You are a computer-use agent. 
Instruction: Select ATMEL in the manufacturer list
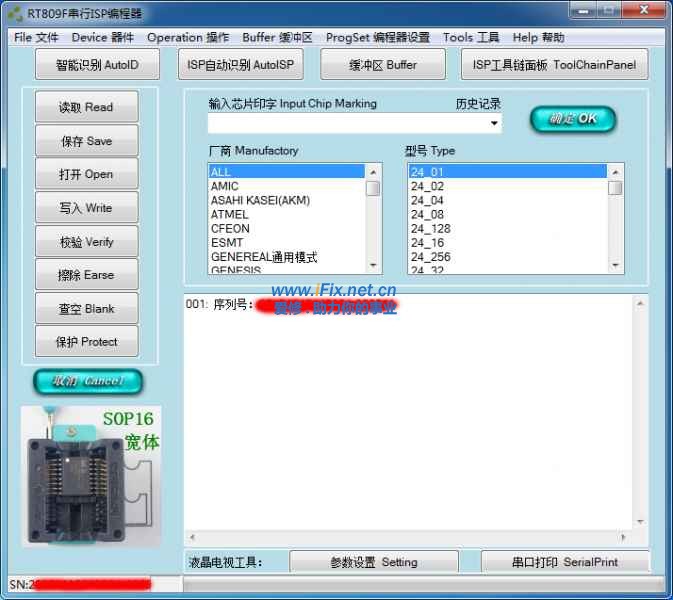[230, 214]
